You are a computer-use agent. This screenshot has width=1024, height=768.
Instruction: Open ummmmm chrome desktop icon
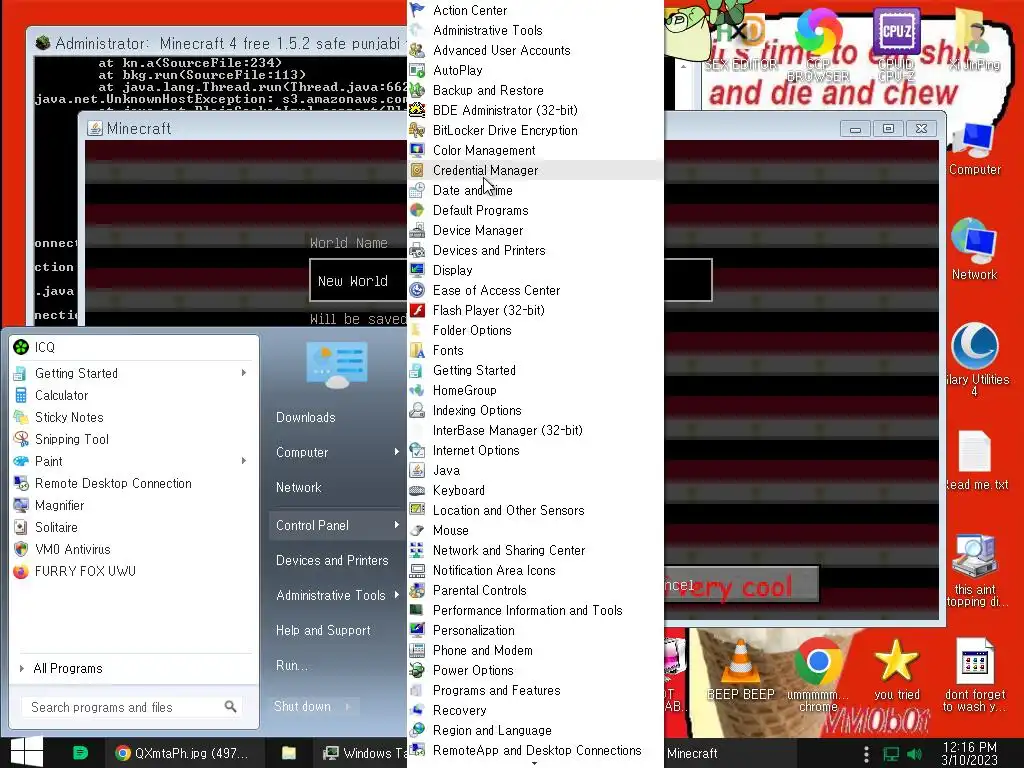pyautogui.click(x=818, y=675)
